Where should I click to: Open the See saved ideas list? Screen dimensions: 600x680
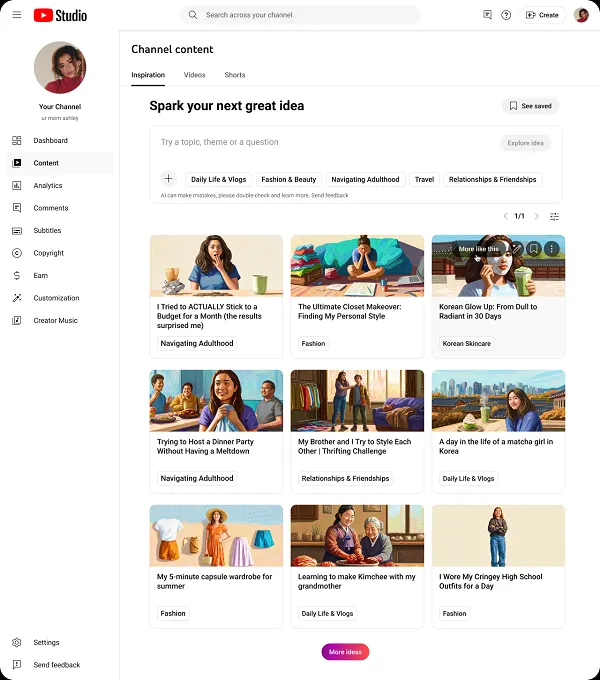click(x=530, y=106)
